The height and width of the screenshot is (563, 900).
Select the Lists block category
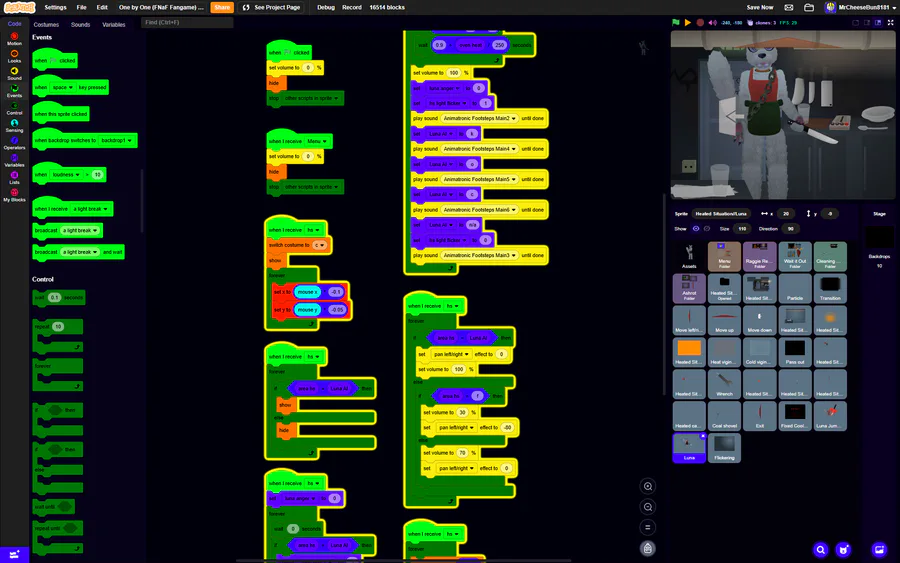click(x=14, y=178)
